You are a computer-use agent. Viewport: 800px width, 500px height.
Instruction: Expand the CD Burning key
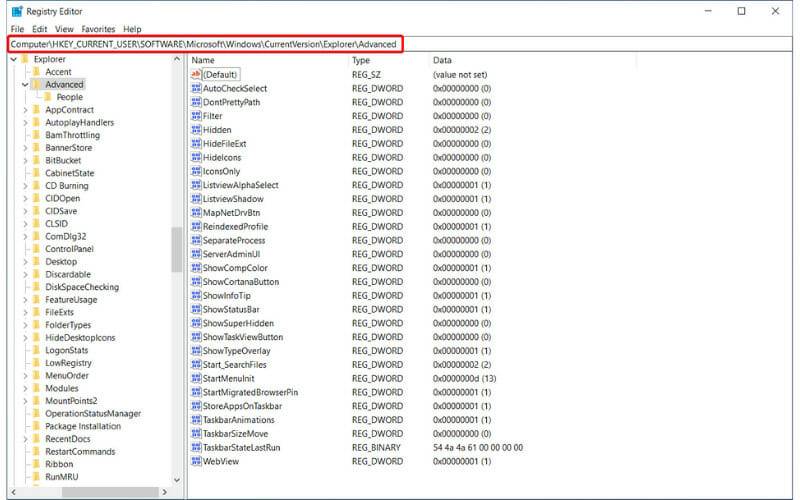pyautogui.click(x=25, y=186)
